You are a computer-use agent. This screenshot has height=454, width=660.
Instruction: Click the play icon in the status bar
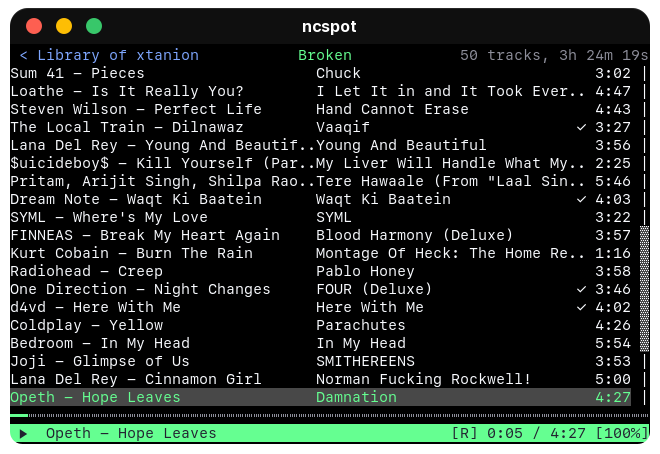23,433
